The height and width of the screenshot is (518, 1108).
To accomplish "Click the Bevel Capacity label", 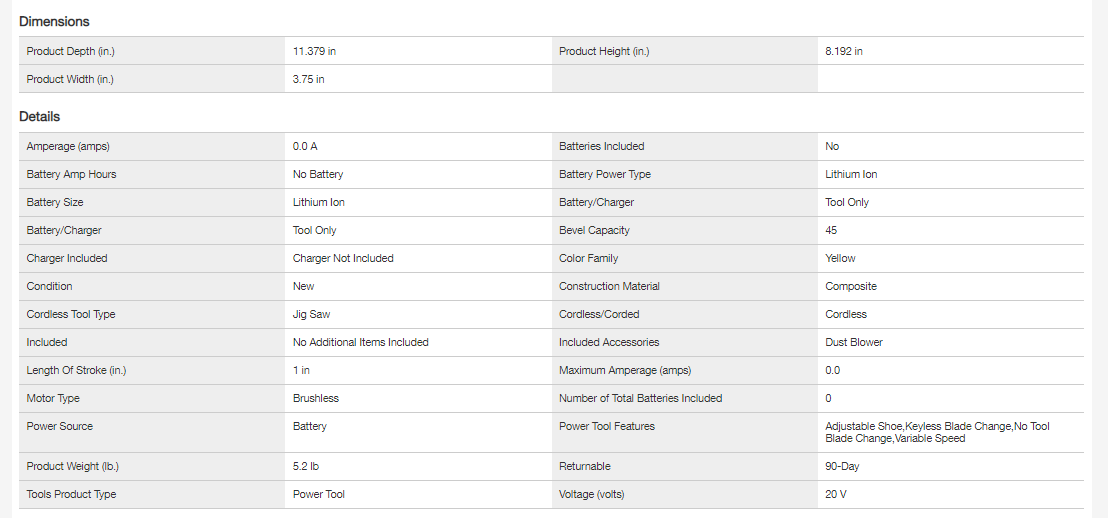I will [x=594, y=230].
